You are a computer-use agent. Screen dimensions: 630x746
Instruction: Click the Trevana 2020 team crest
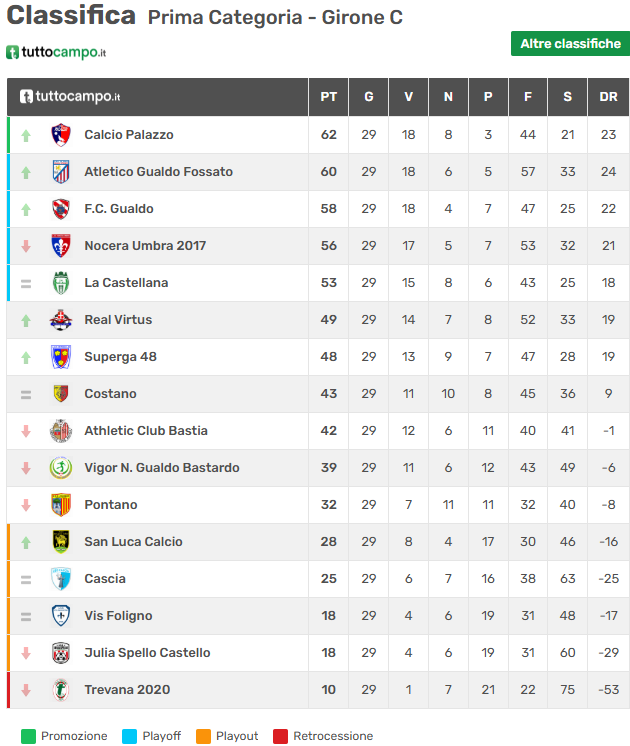click(61, 690)
